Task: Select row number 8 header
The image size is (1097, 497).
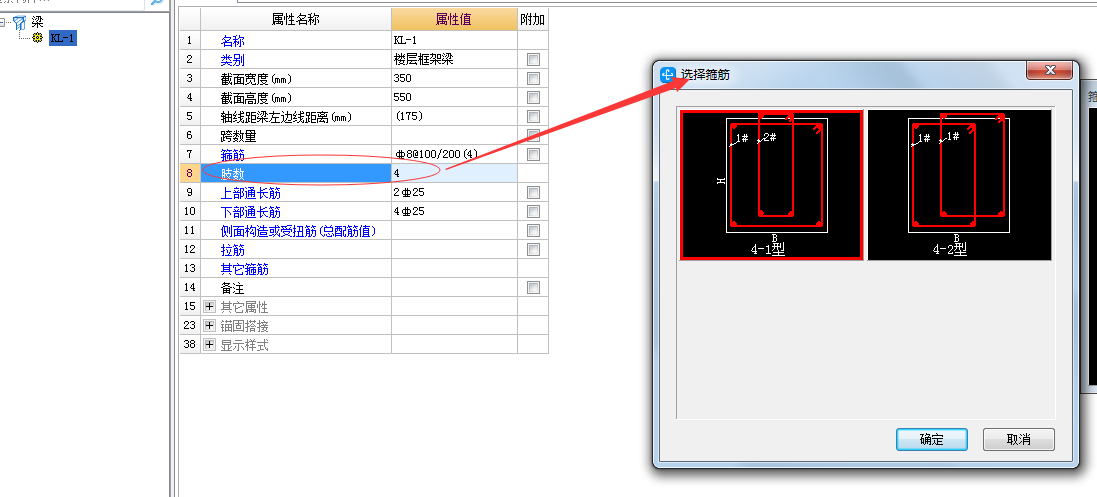Action: click(x=190, y=173)
